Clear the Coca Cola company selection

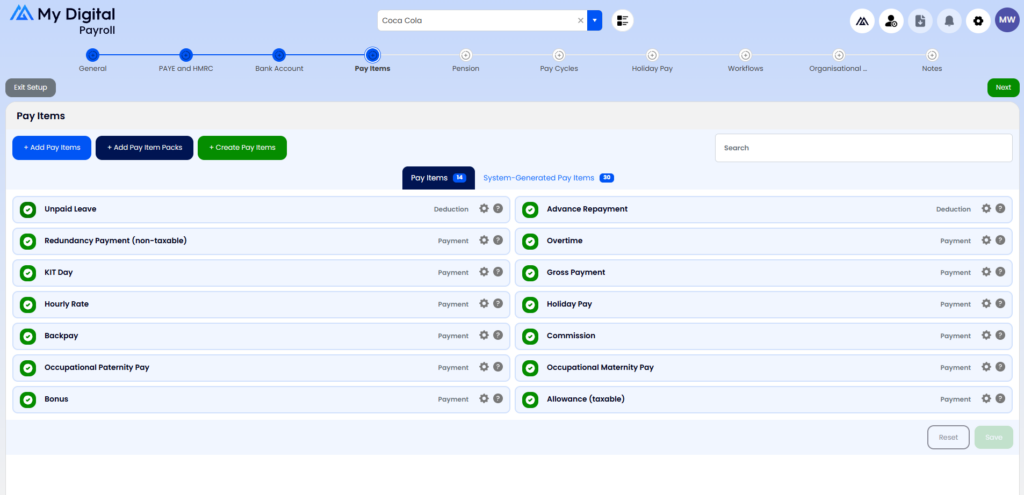pos(580,20)
